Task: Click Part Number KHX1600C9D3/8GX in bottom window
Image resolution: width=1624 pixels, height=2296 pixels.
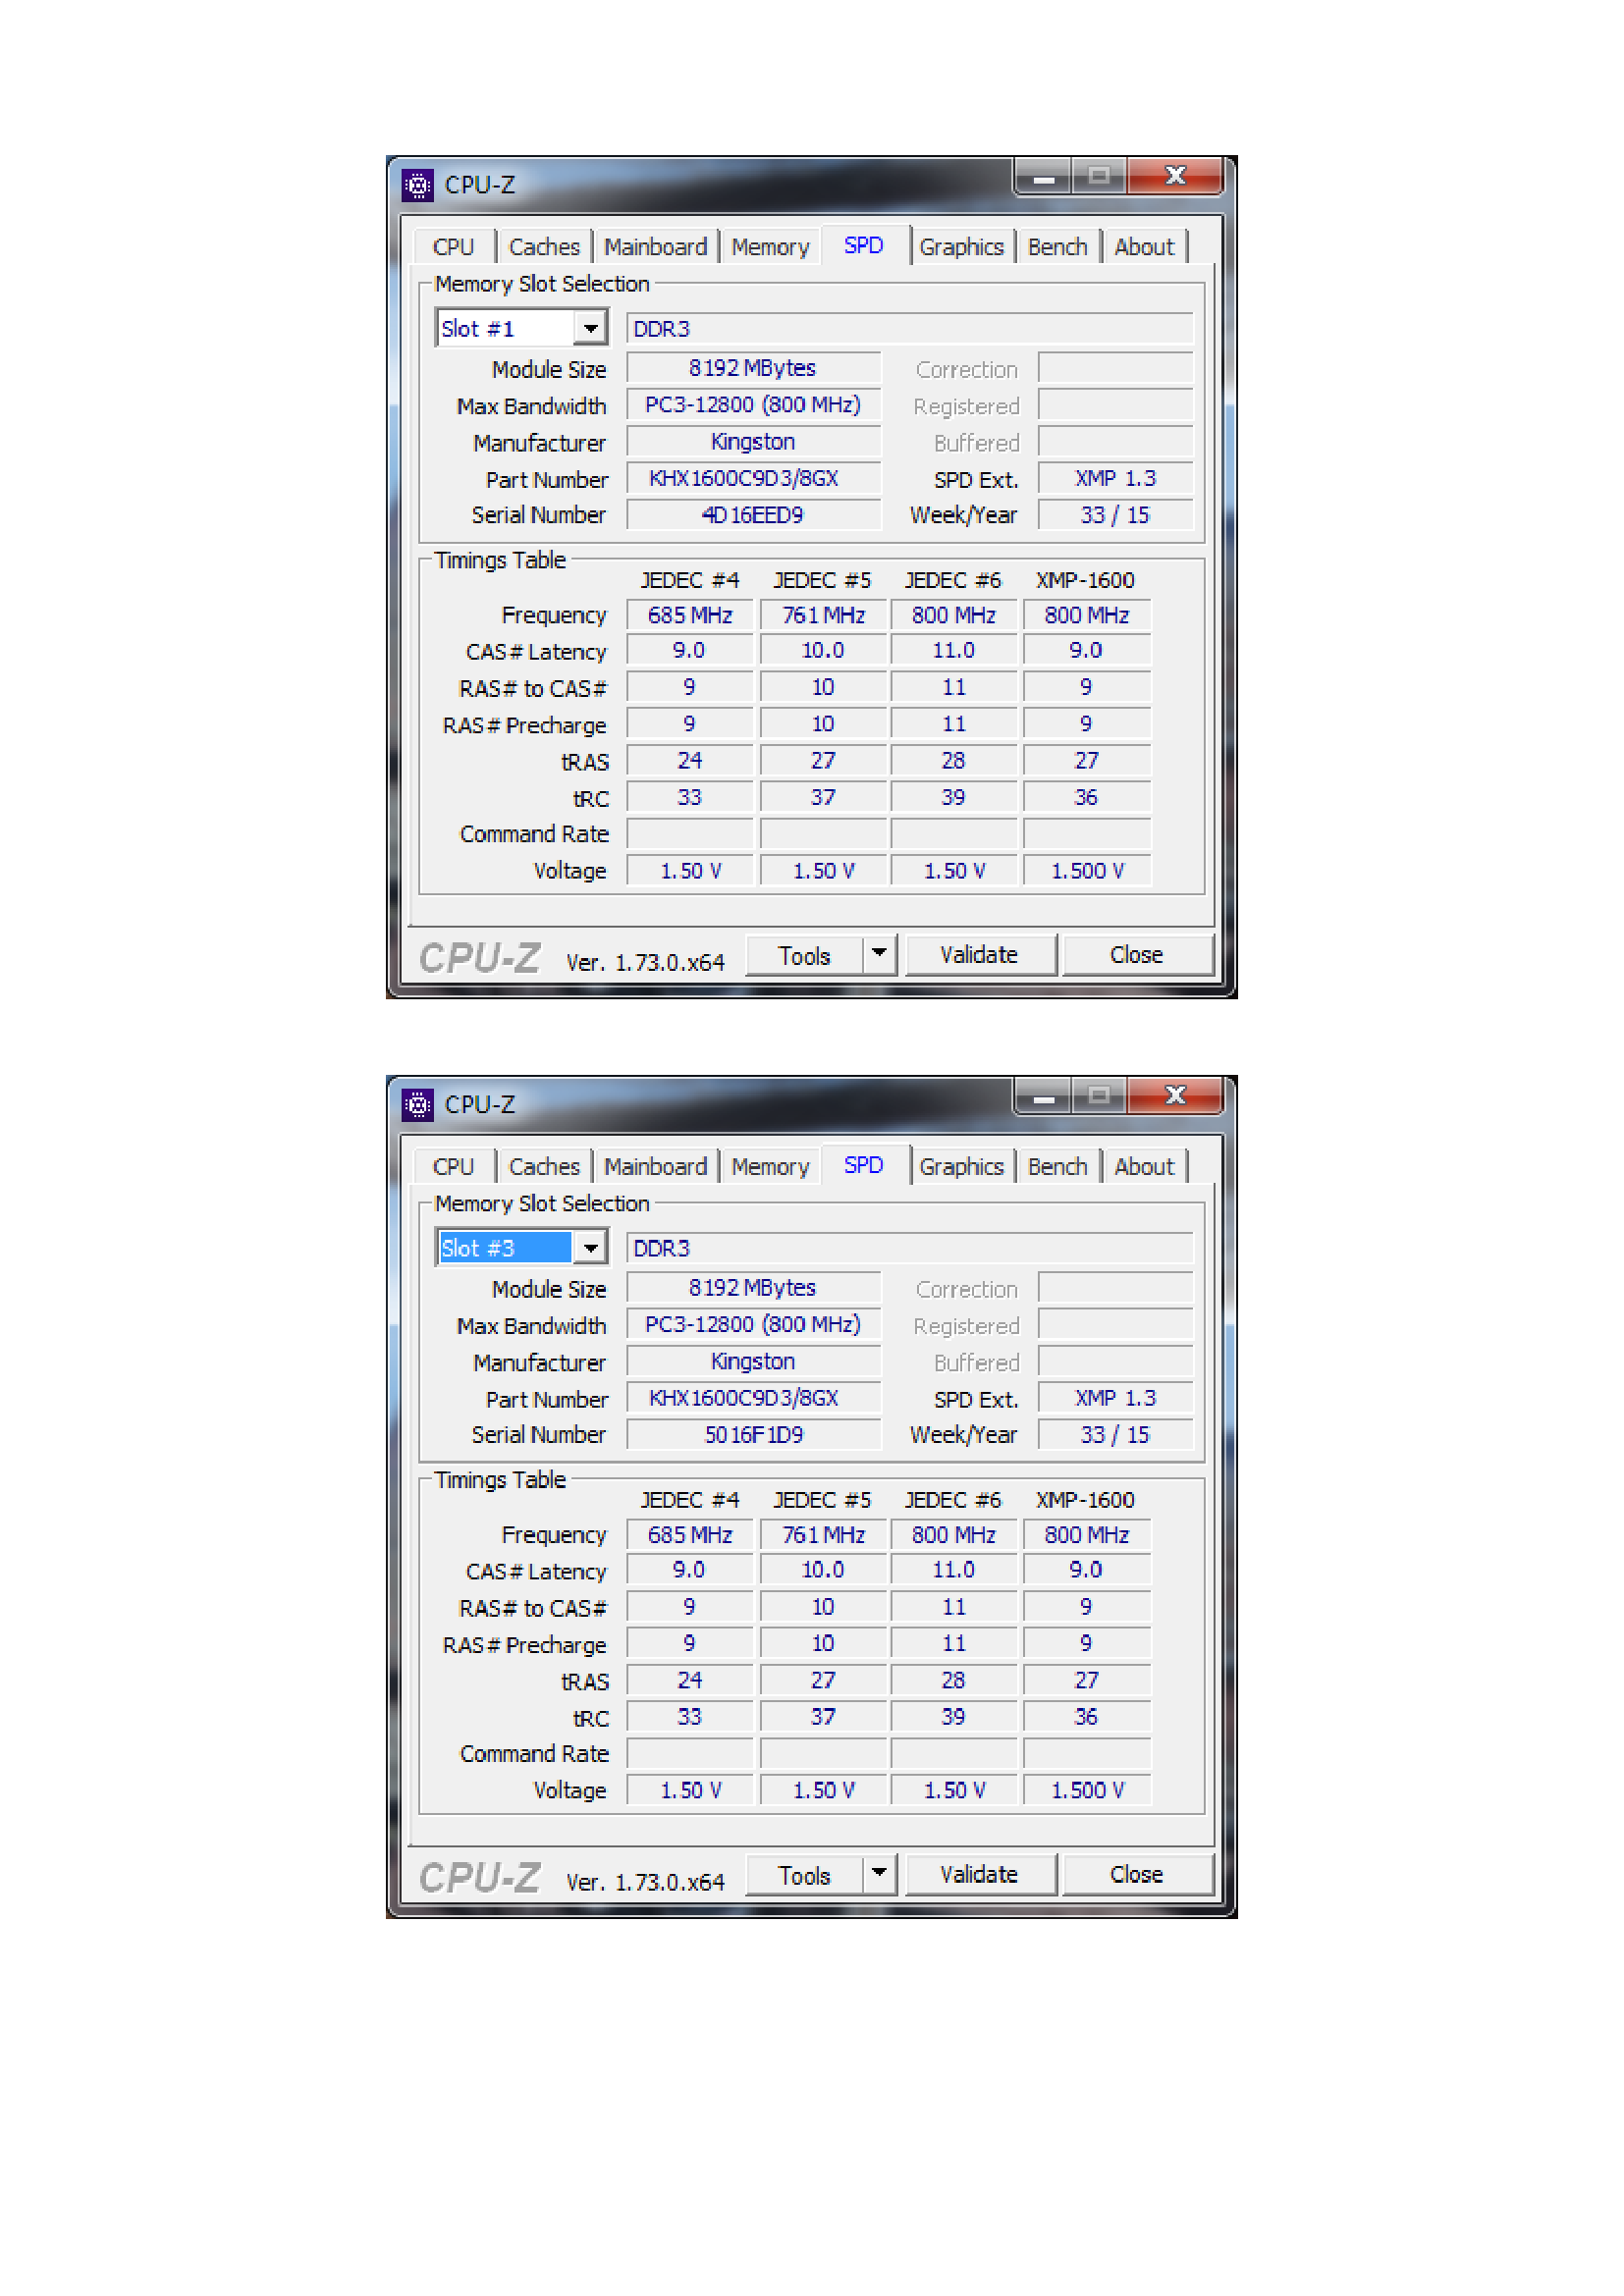Action: click(x=754, y=1398)
